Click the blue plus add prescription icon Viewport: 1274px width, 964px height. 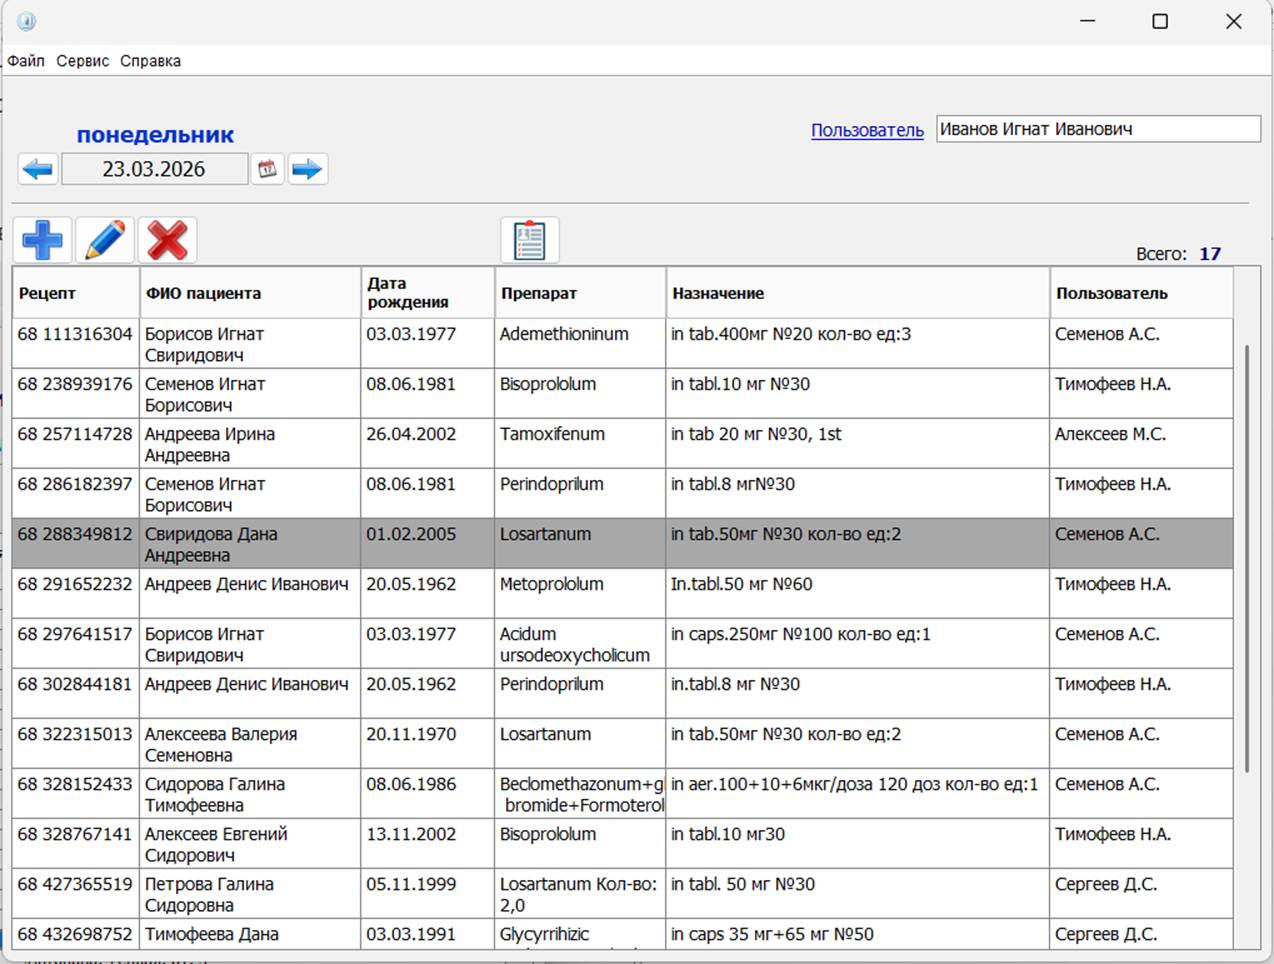[x=42, y=241]
